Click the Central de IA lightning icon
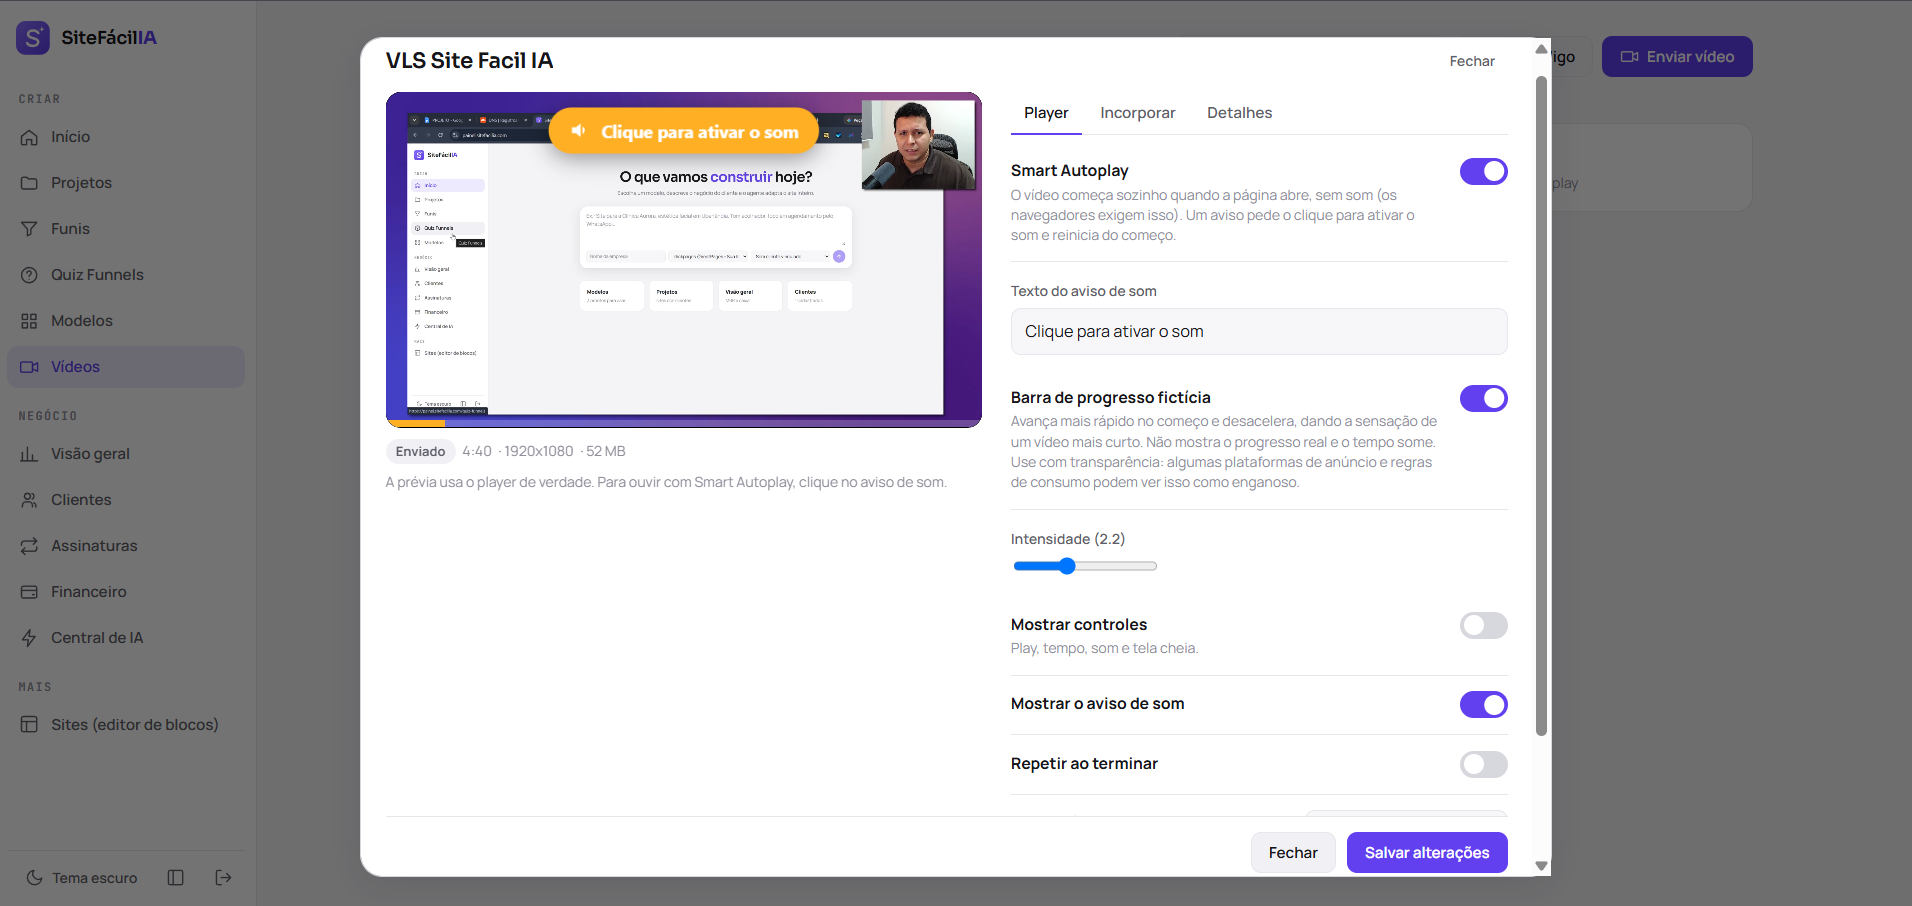 point(30,638)
